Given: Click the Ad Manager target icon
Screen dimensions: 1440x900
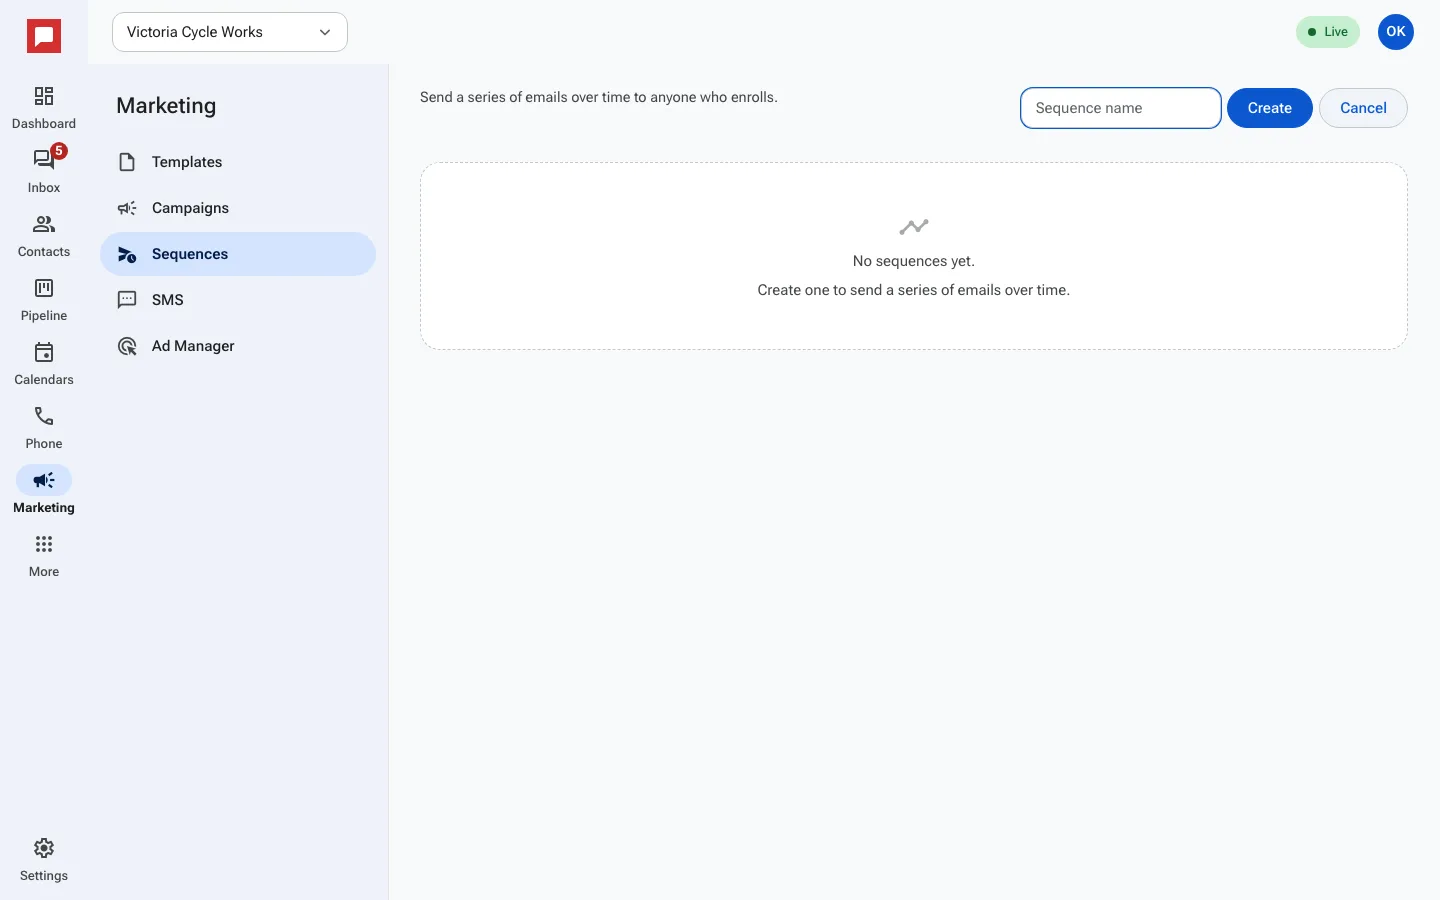Looking at the screenshot, I should [127, 346].
